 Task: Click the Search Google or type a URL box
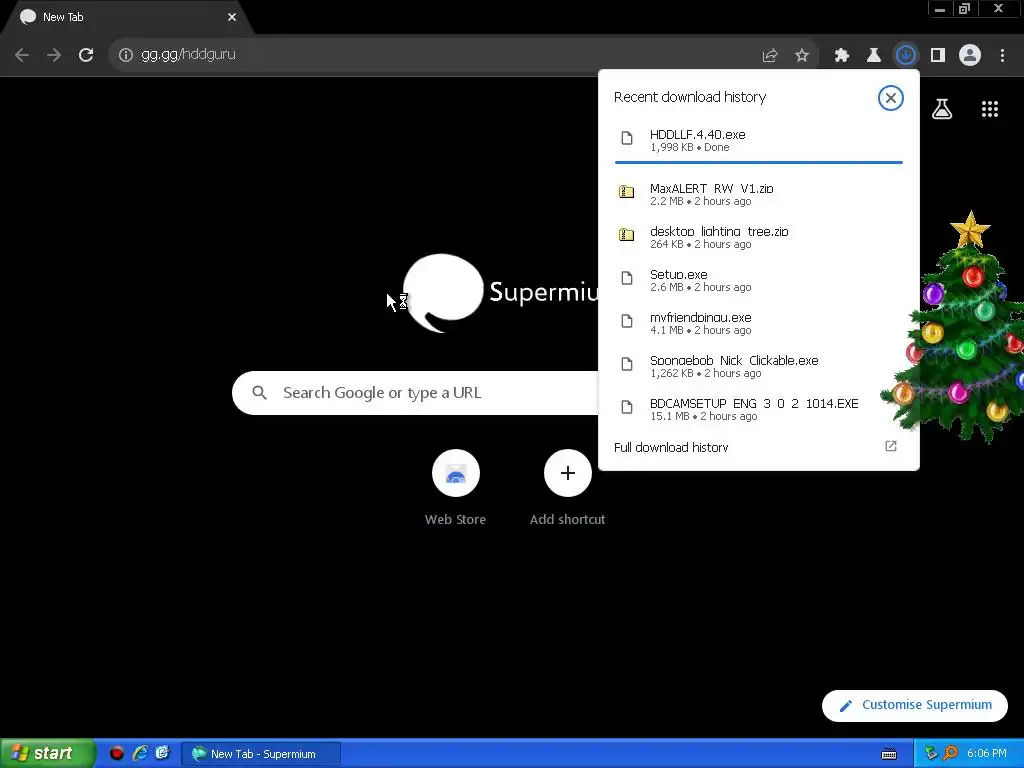point(415,393)
